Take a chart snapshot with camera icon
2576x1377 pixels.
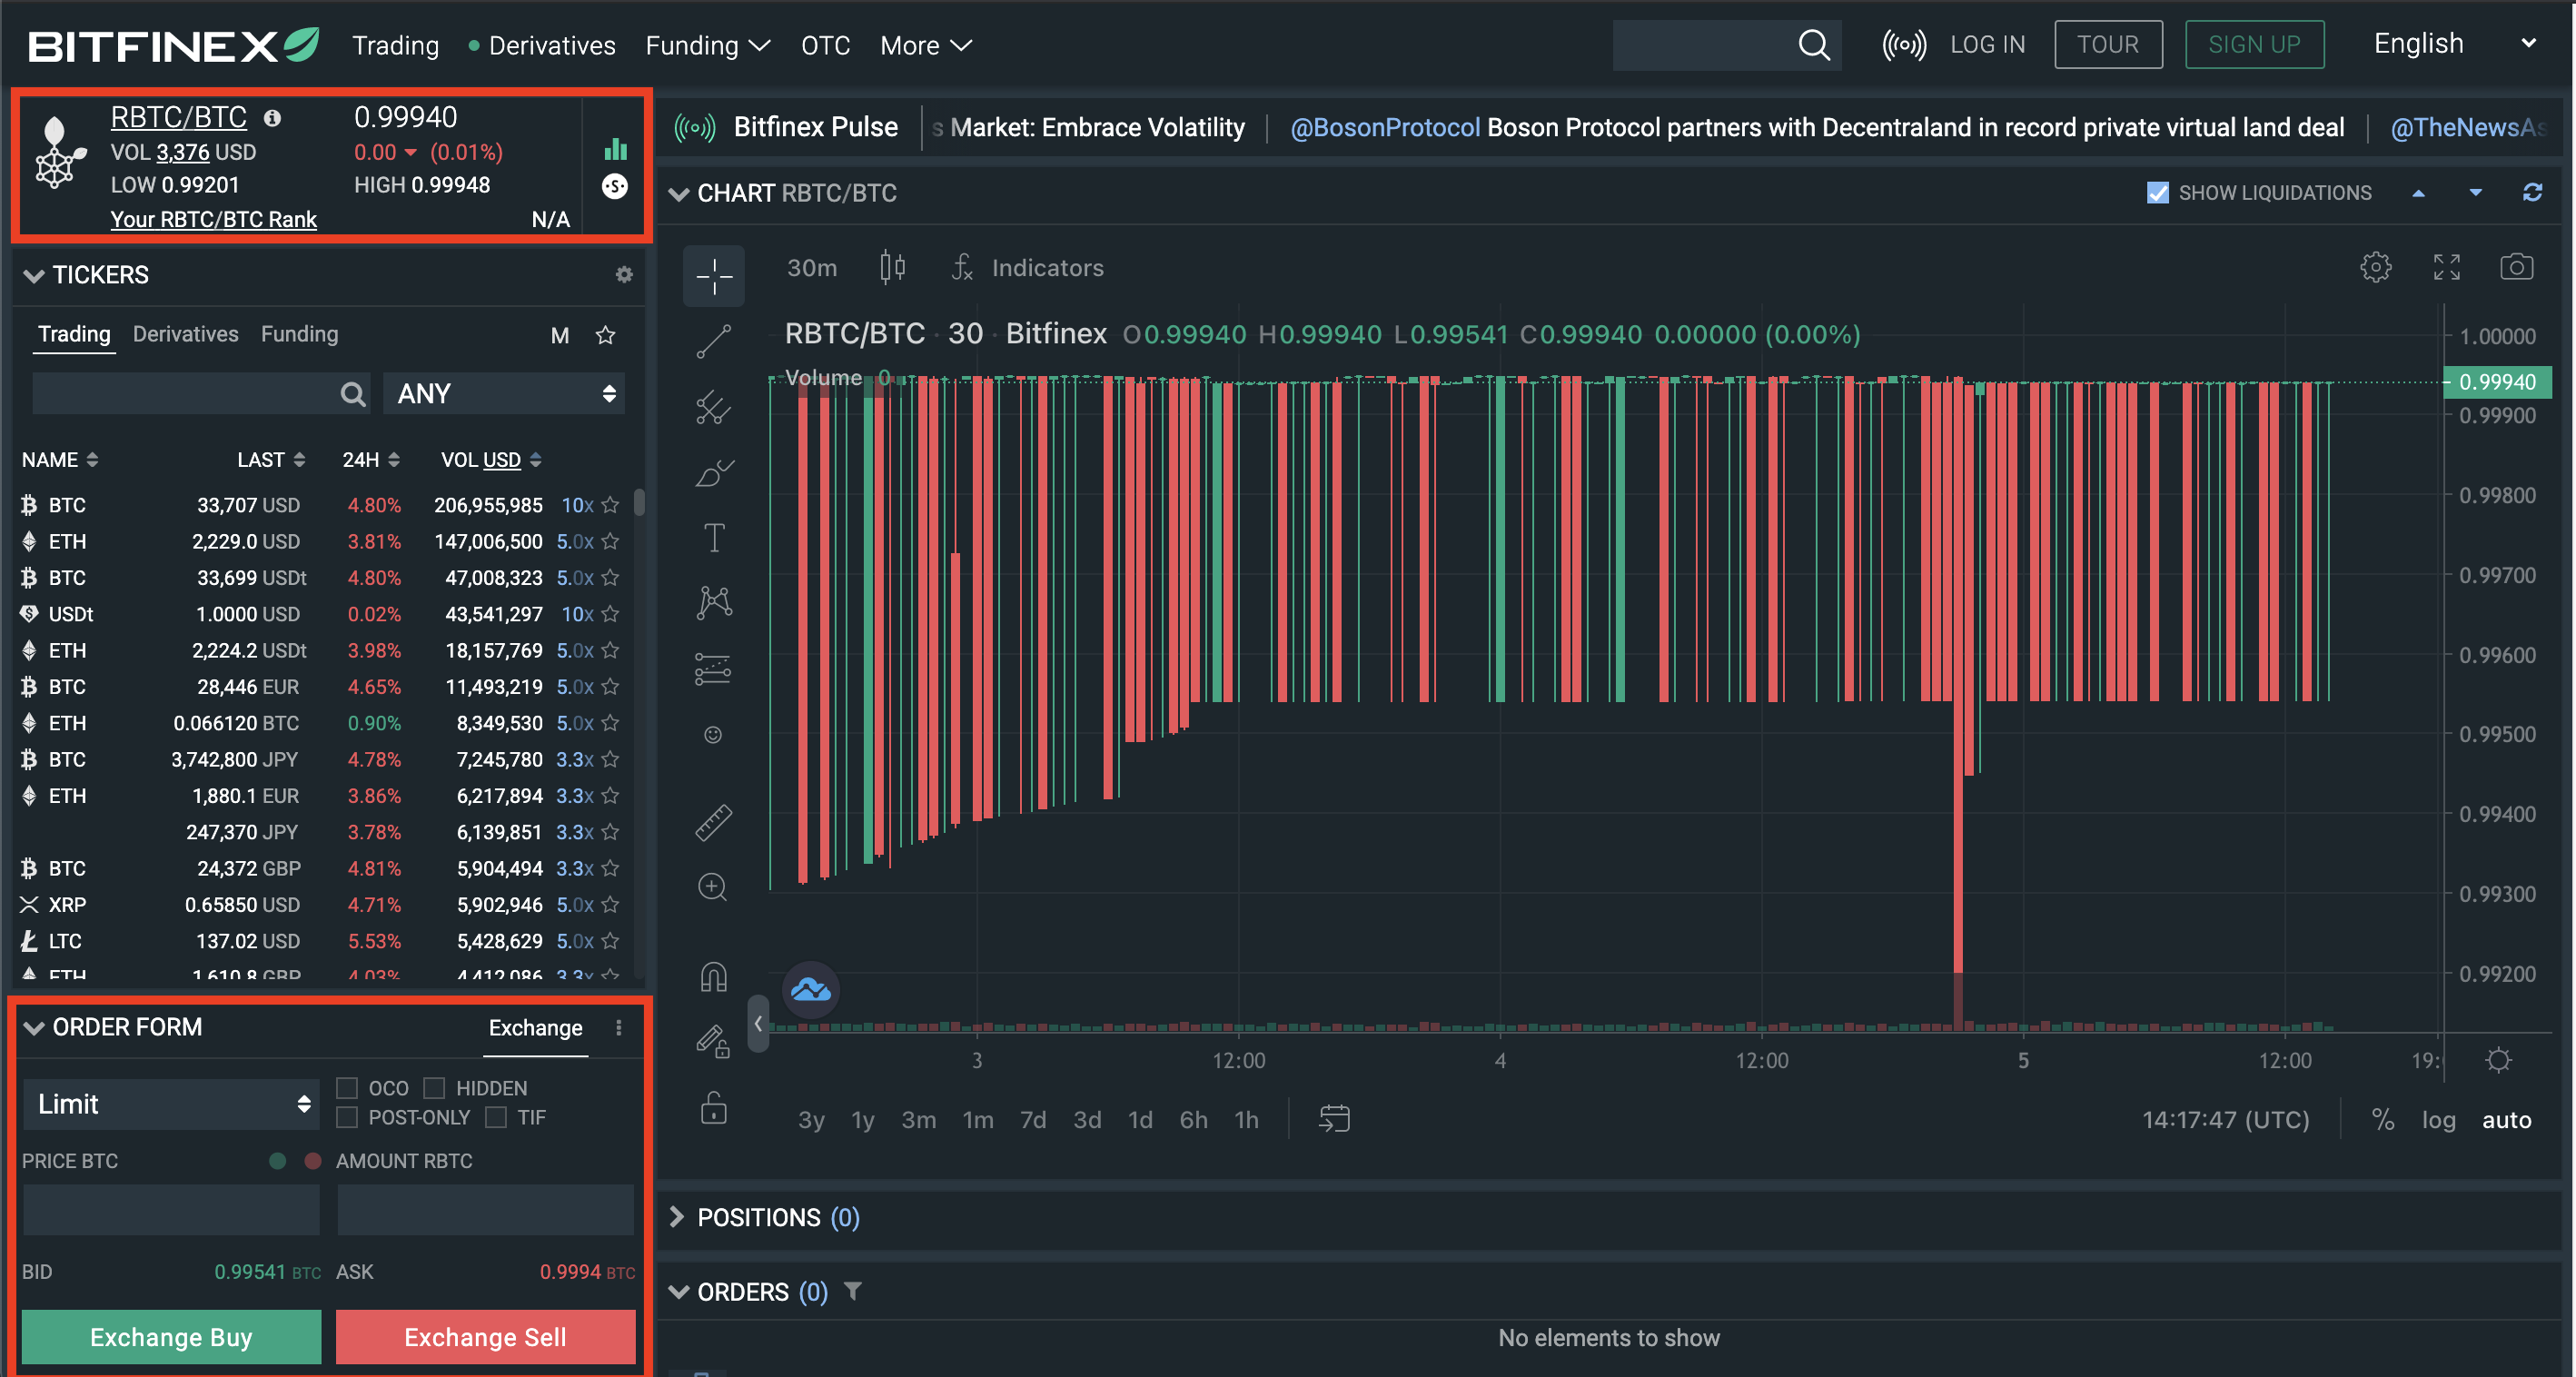2517,267
